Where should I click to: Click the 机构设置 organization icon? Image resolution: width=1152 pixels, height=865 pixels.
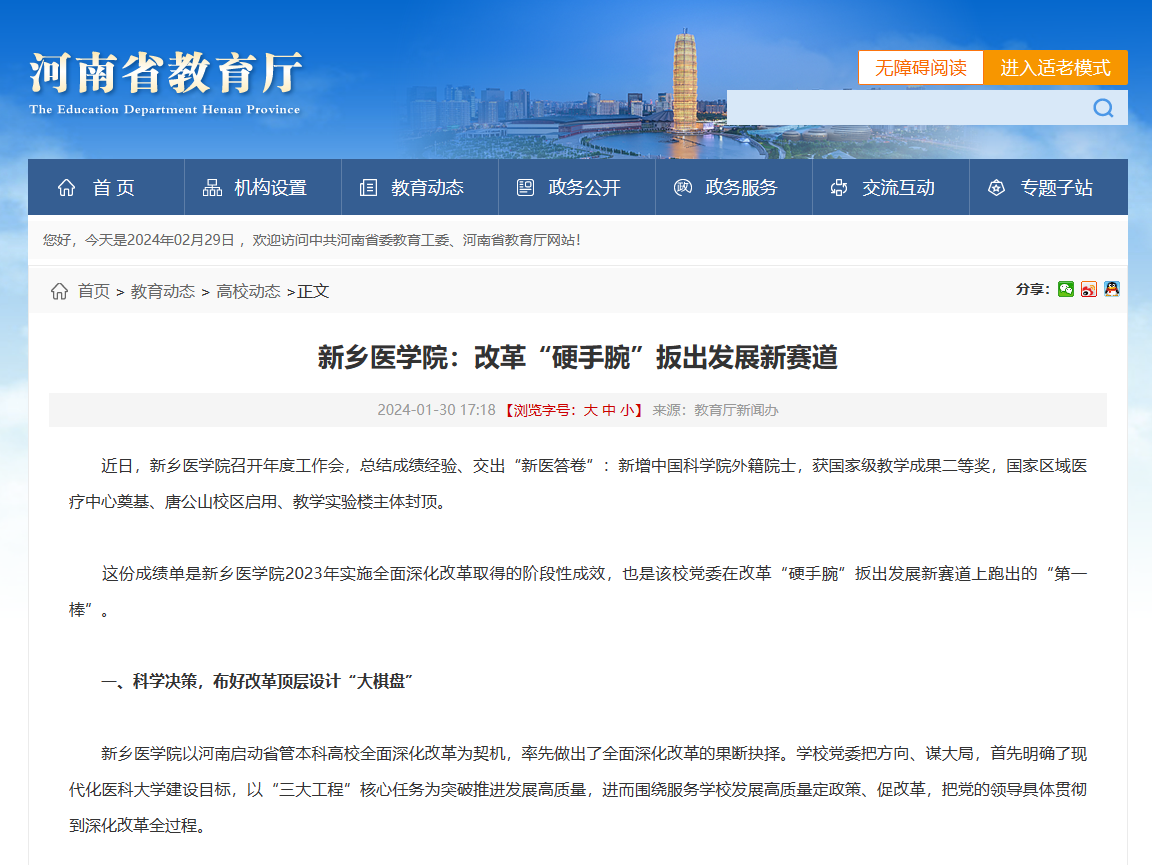(212, 187)
